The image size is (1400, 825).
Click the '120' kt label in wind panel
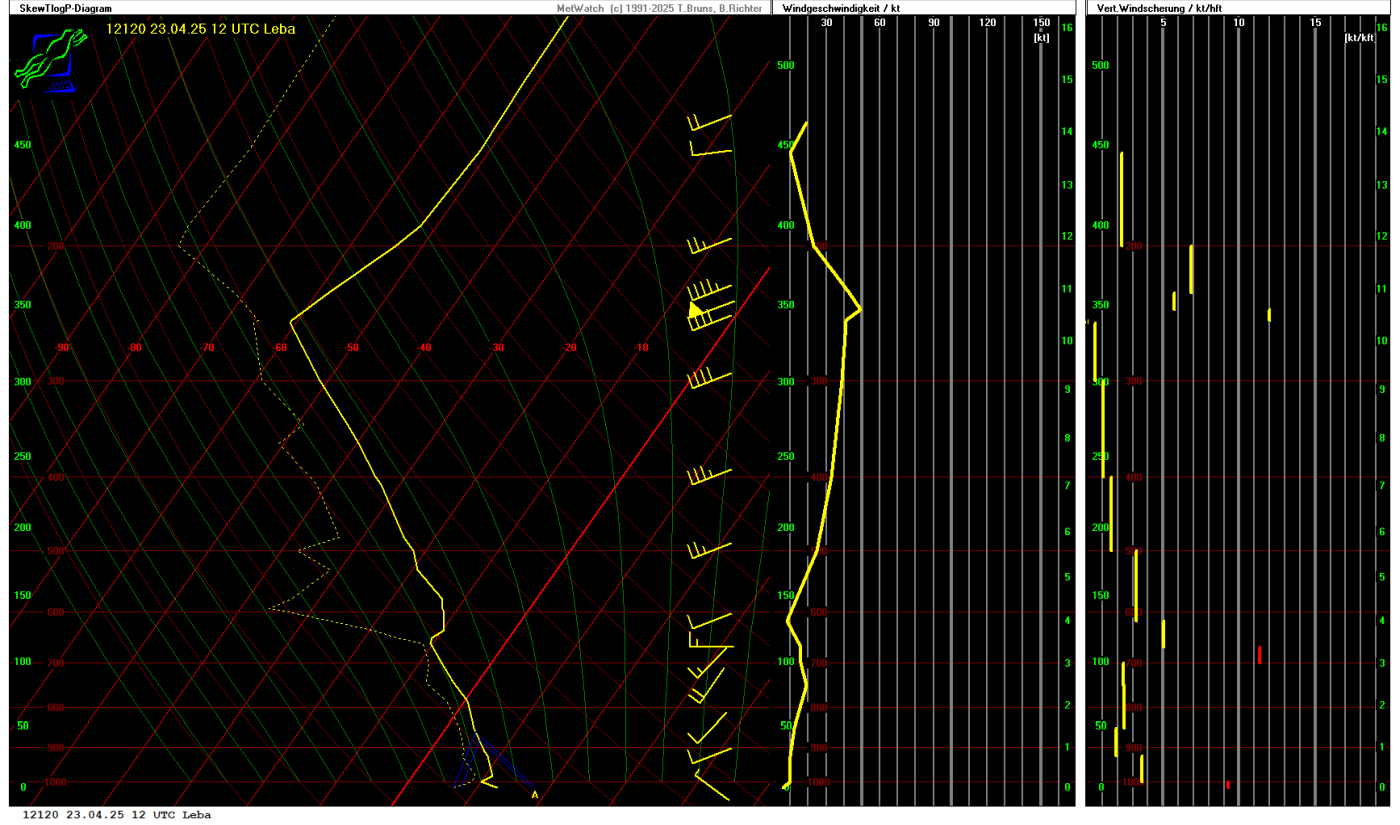pyautogui.click(x=988, y=23)
